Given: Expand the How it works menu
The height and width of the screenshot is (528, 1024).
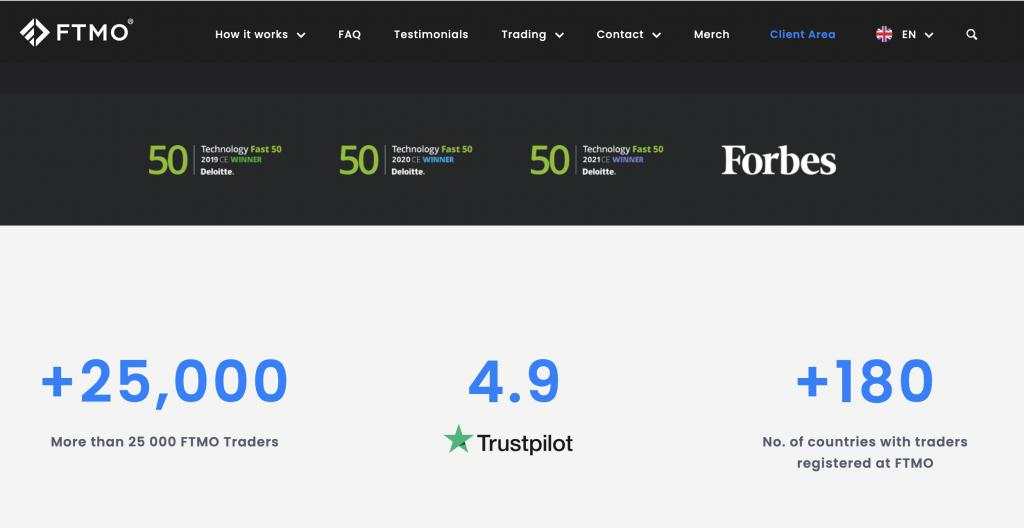Looking at the screenshot, I should (x=260, y=35).
